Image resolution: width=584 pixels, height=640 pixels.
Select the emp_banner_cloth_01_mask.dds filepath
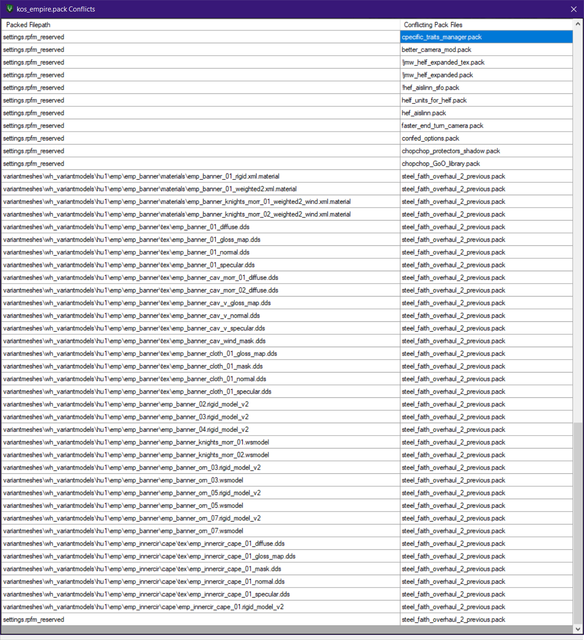200,366
